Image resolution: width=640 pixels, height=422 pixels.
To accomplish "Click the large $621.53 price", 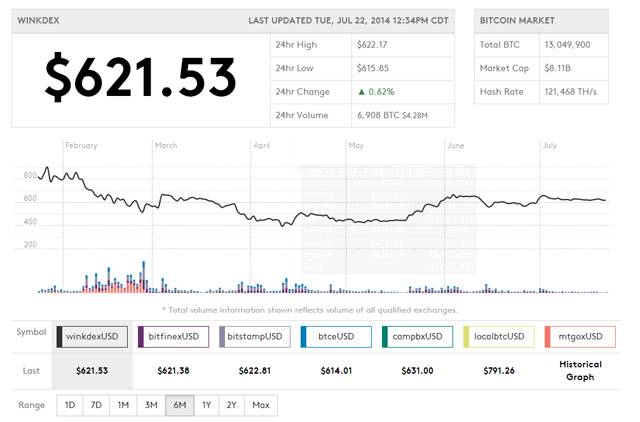I will 140,78.
